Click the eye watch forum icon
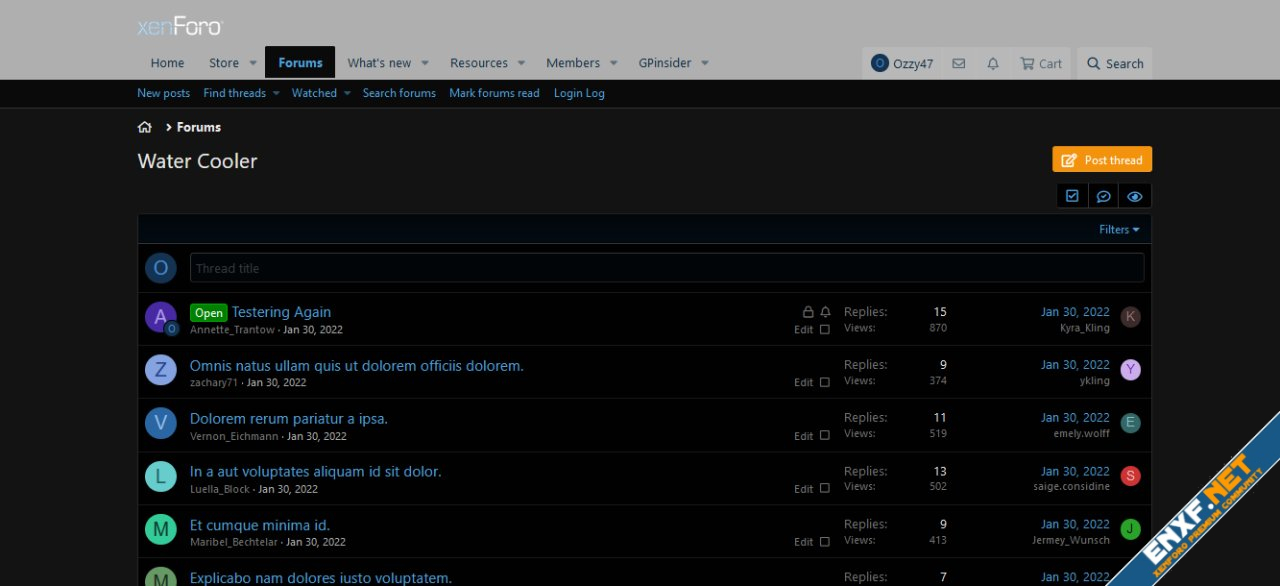Viewport: 1280px width, 586px height. [1134, 196]
